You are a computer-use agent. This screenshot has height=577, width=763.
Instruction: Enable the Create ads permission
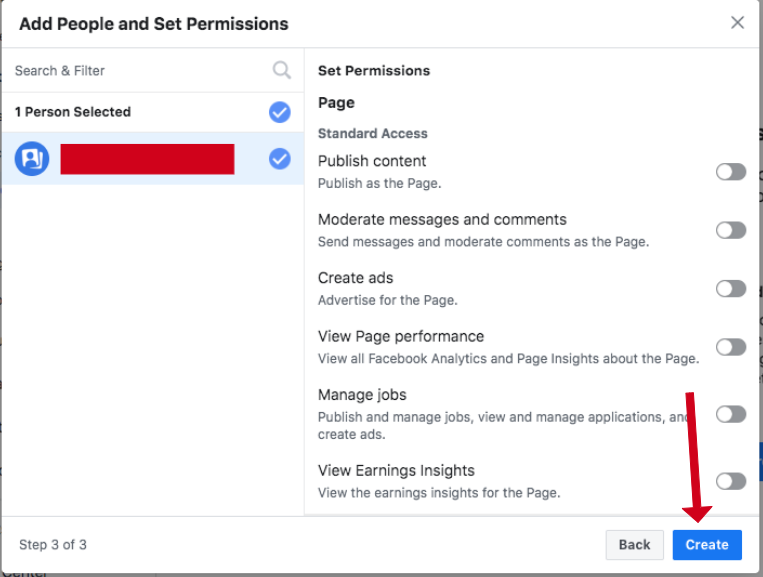[731, 288]
